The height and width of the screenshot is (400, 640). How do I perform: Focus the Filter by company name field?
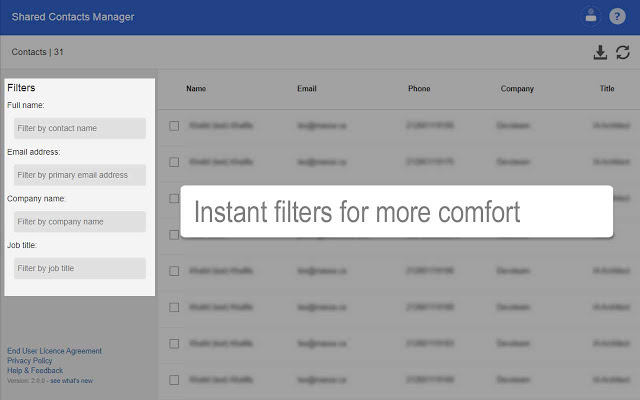click(80, 222)
